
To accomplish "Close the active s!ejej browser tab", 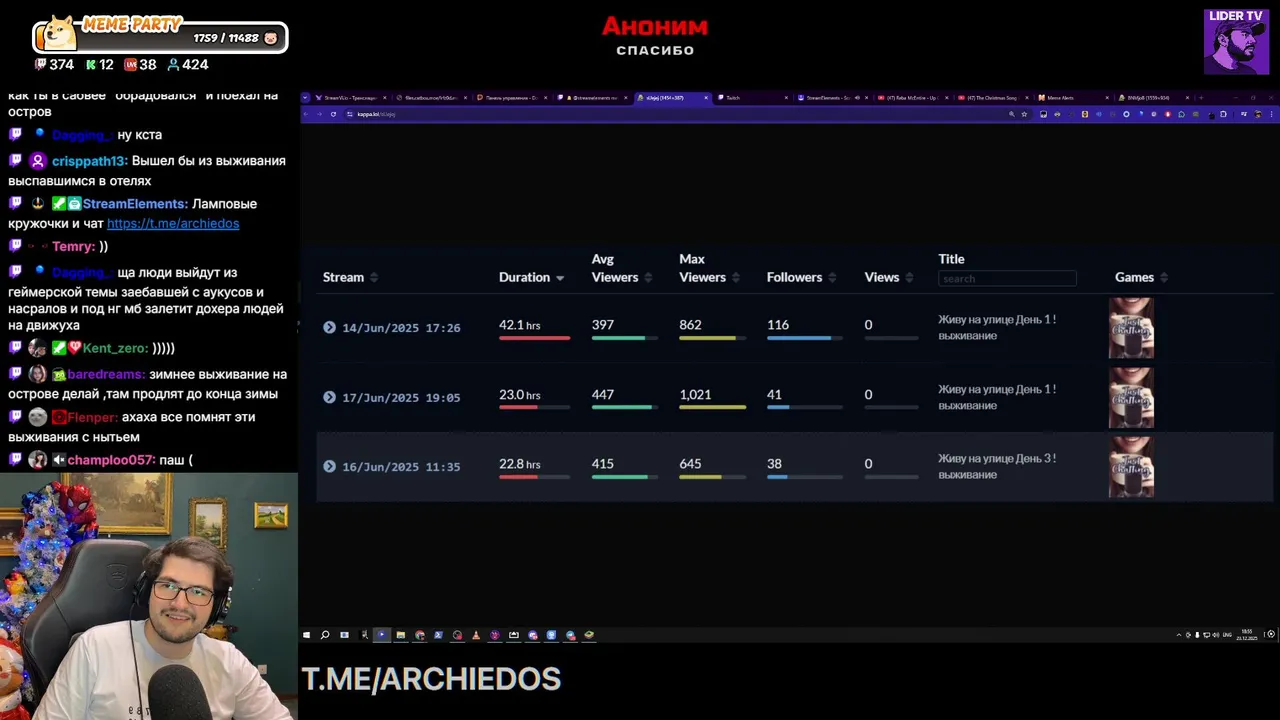I will (x=706, y=98).
